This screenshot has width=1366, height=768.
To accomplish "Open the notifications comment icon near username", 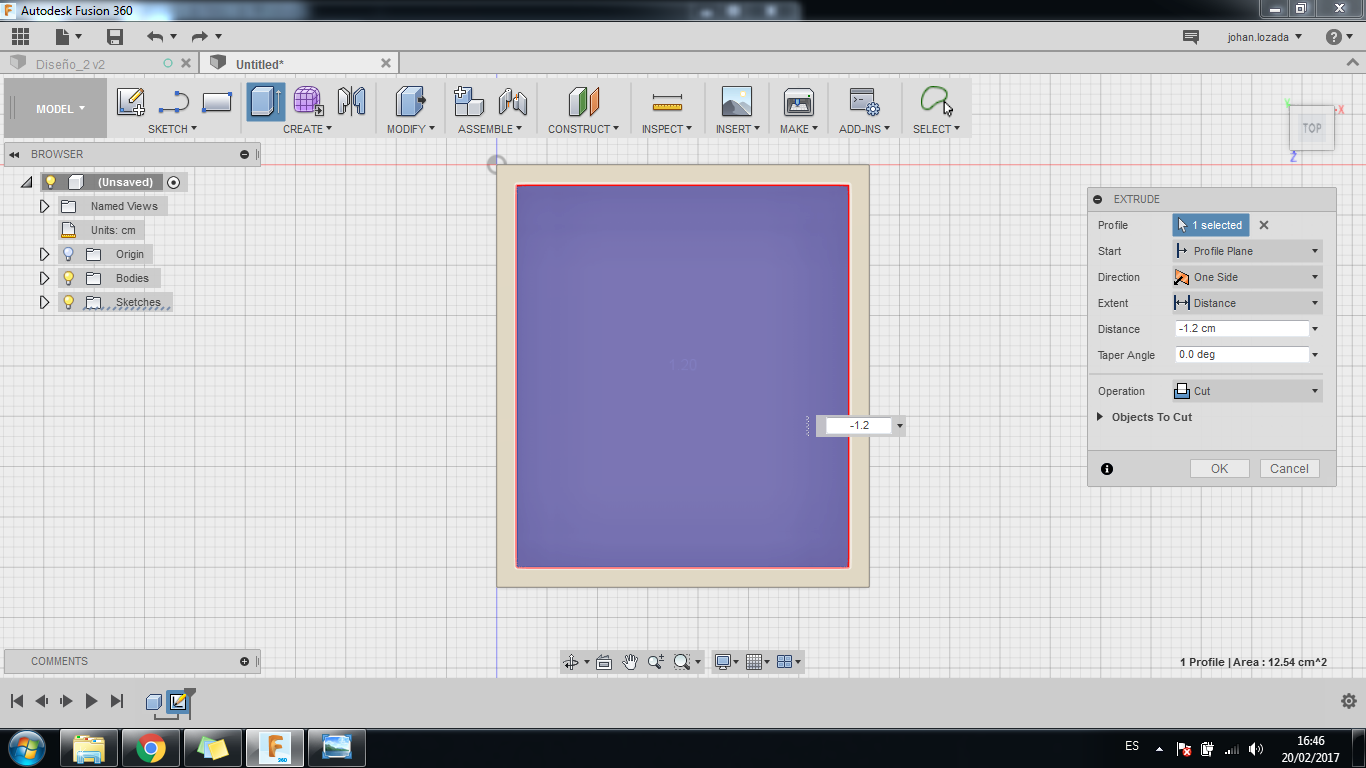I will 1191,37.
